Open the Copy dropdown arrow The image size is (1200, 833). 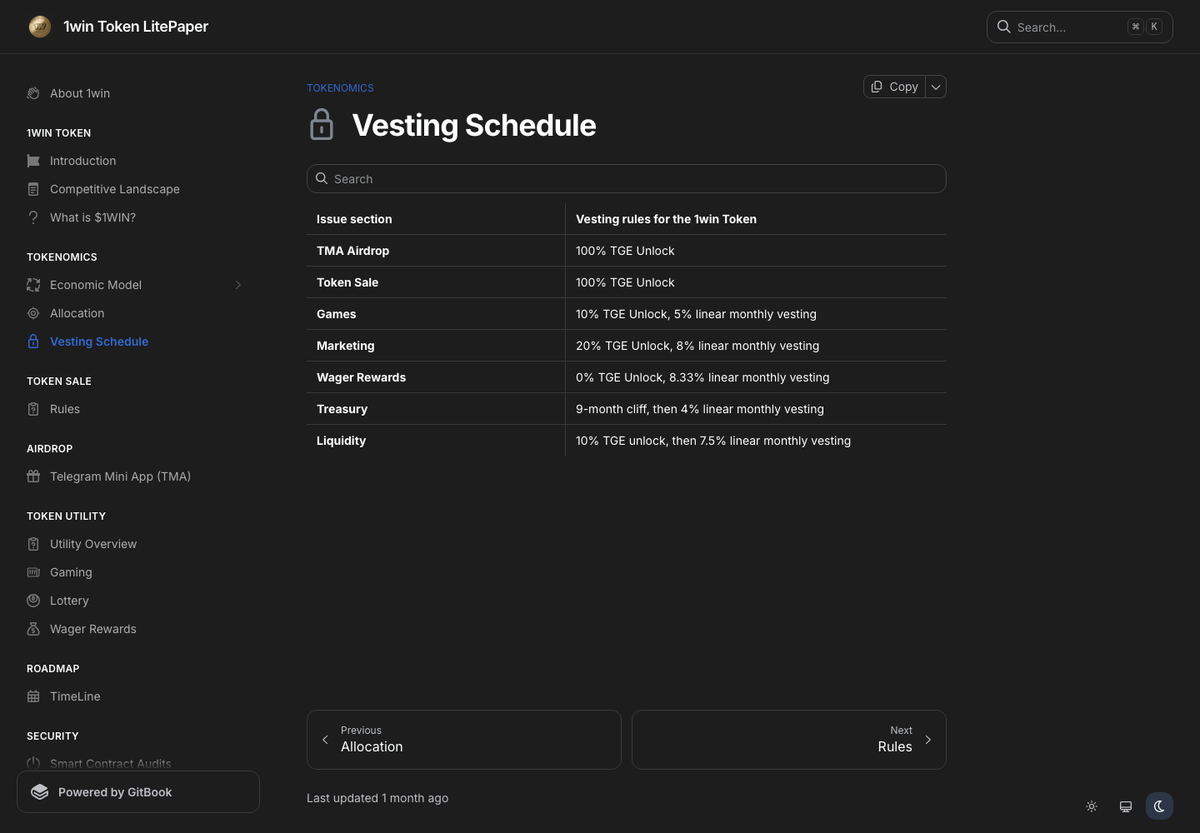click(x=936, y=87)
